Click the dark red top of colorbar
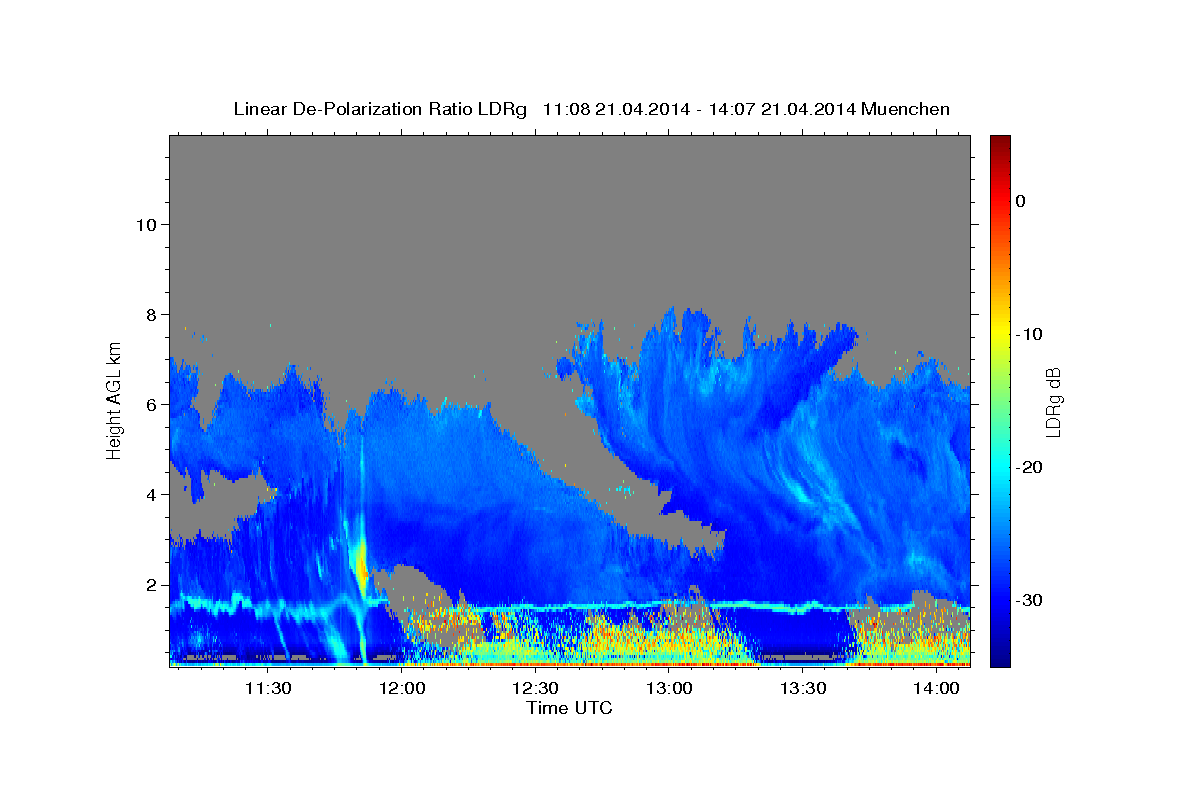The image size is (1200, 800). point(1000,143)
